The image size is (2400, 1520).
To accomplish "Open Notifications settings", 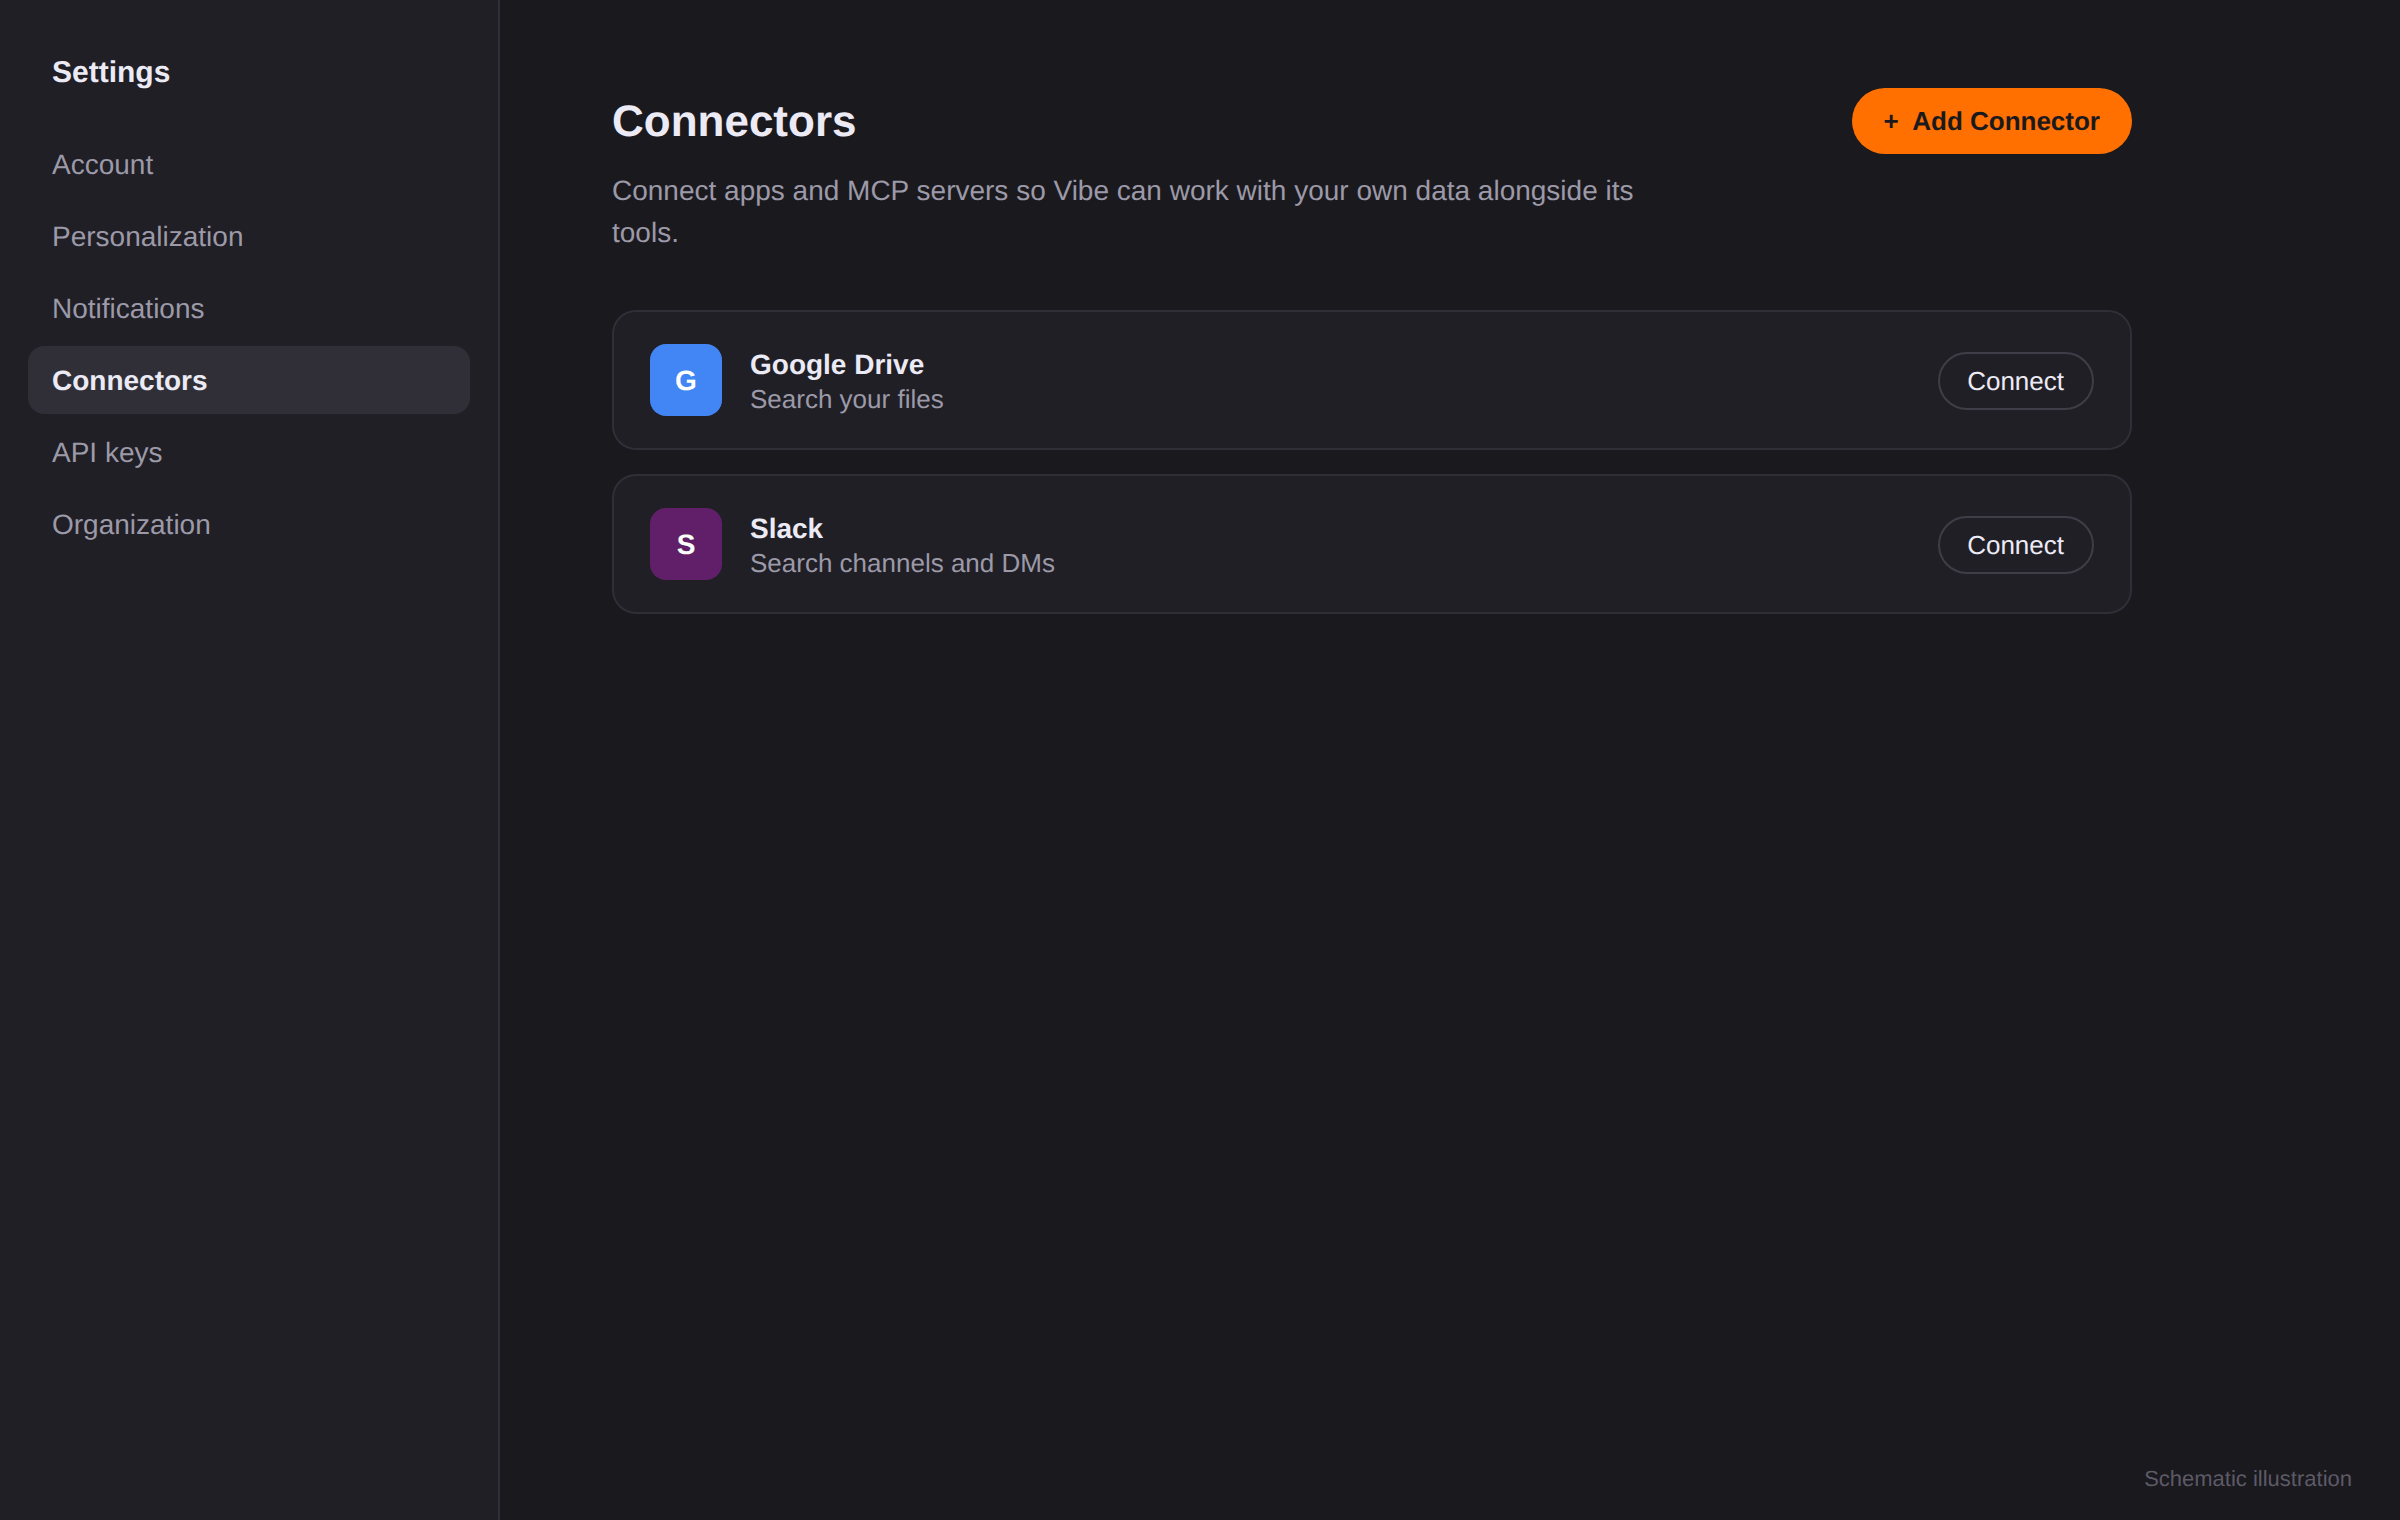I will (x=249, y=308).
